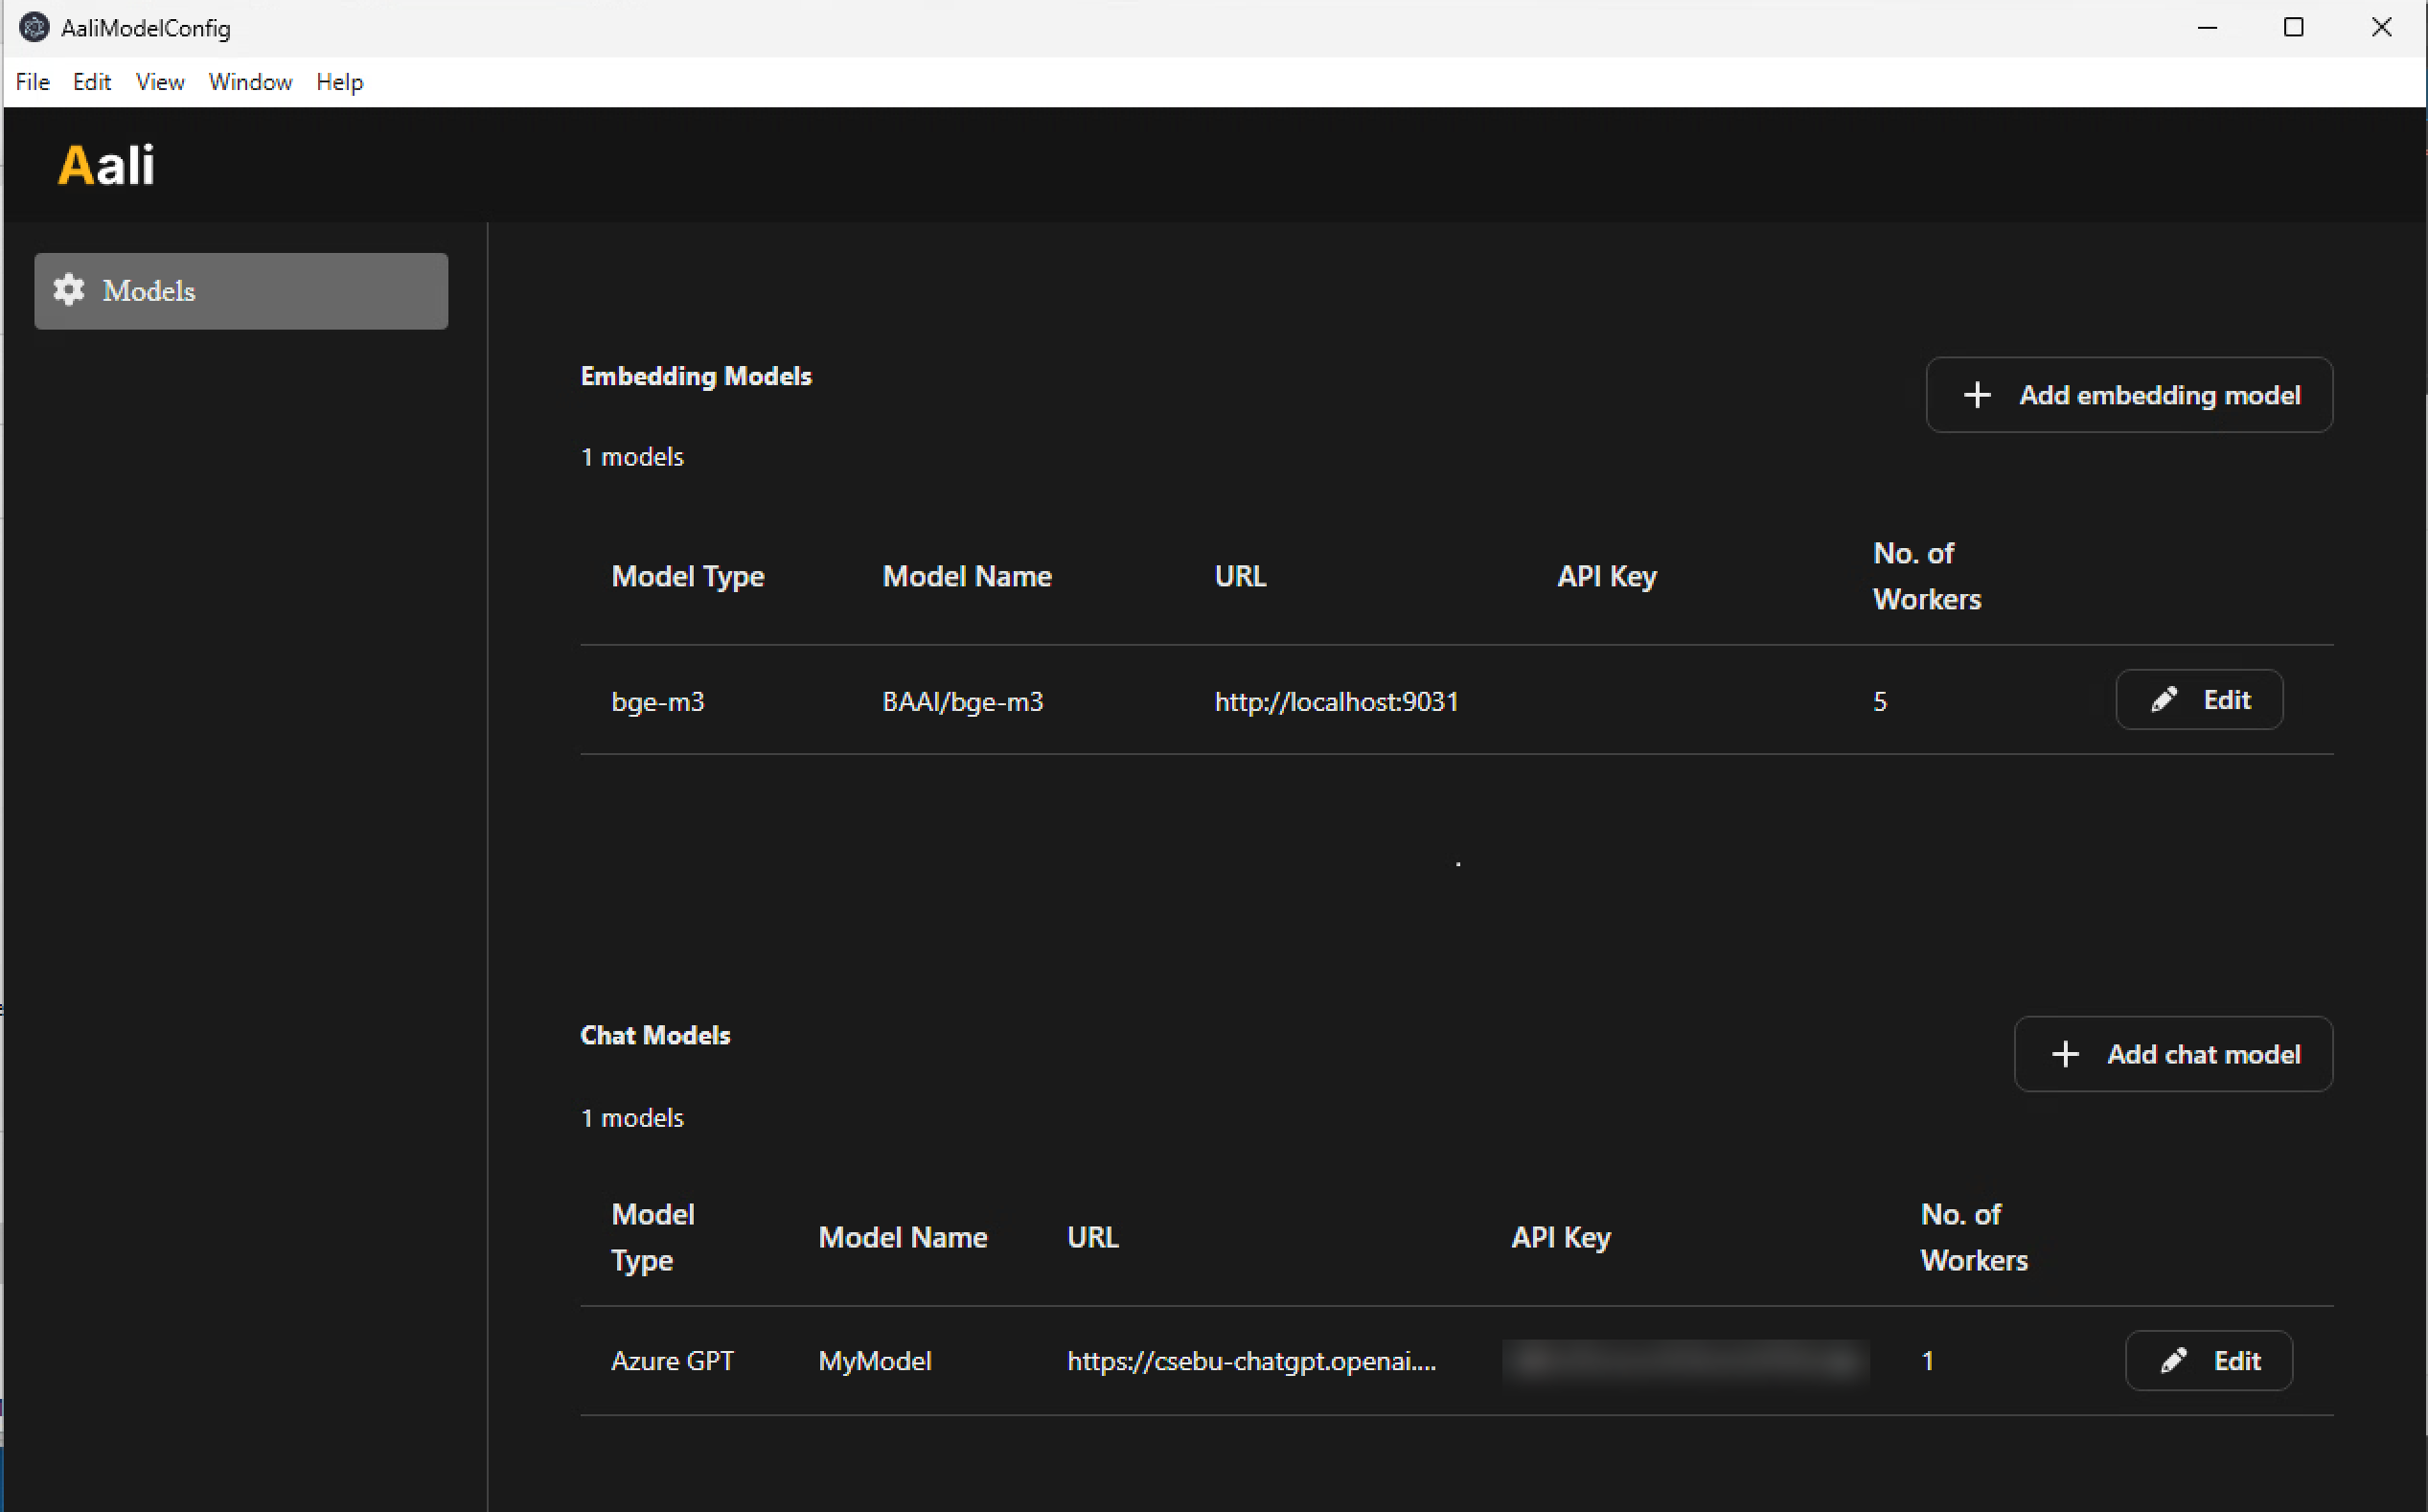Click the plus icon on Add embedding model
The width and height of the screenshot is (2428, 1512).
(x=1977, y=394)
